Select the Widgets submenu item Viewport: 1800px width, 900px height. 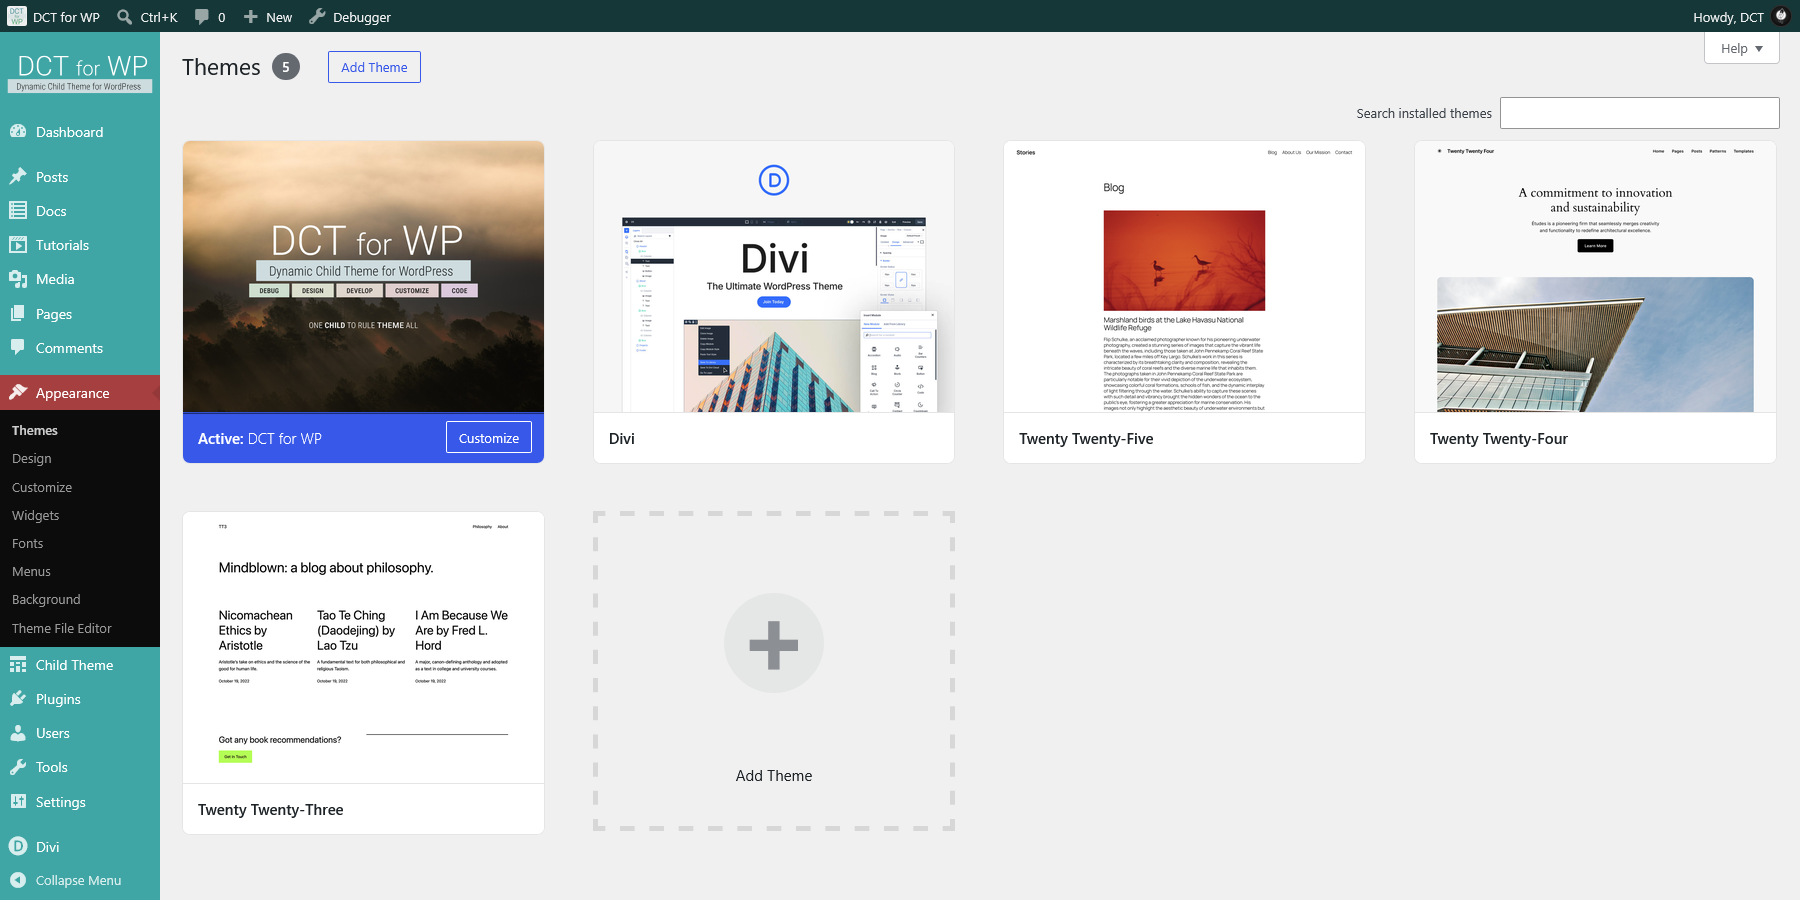[36, 515]
